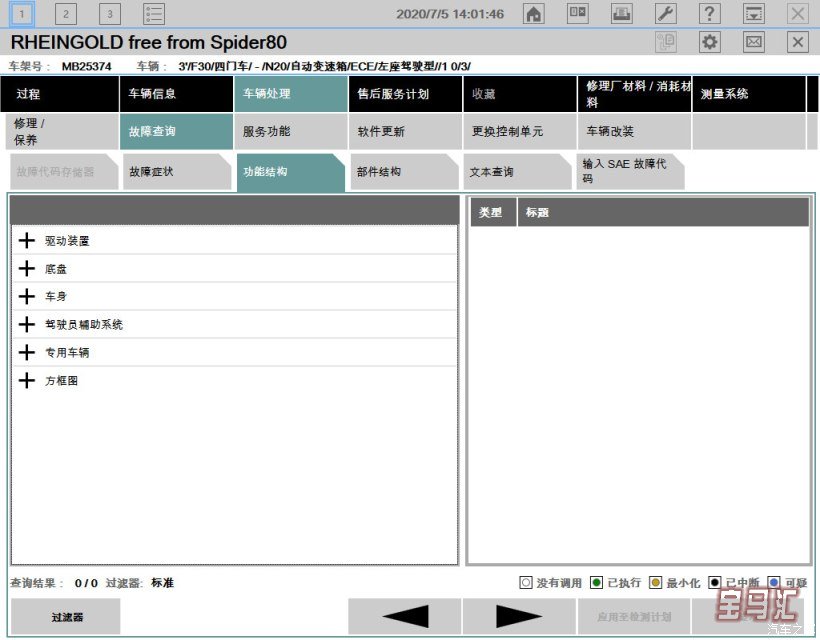This screenshot has height=640, width=820.
Task: Select the 软件更新 submenu
Action: 405,131
